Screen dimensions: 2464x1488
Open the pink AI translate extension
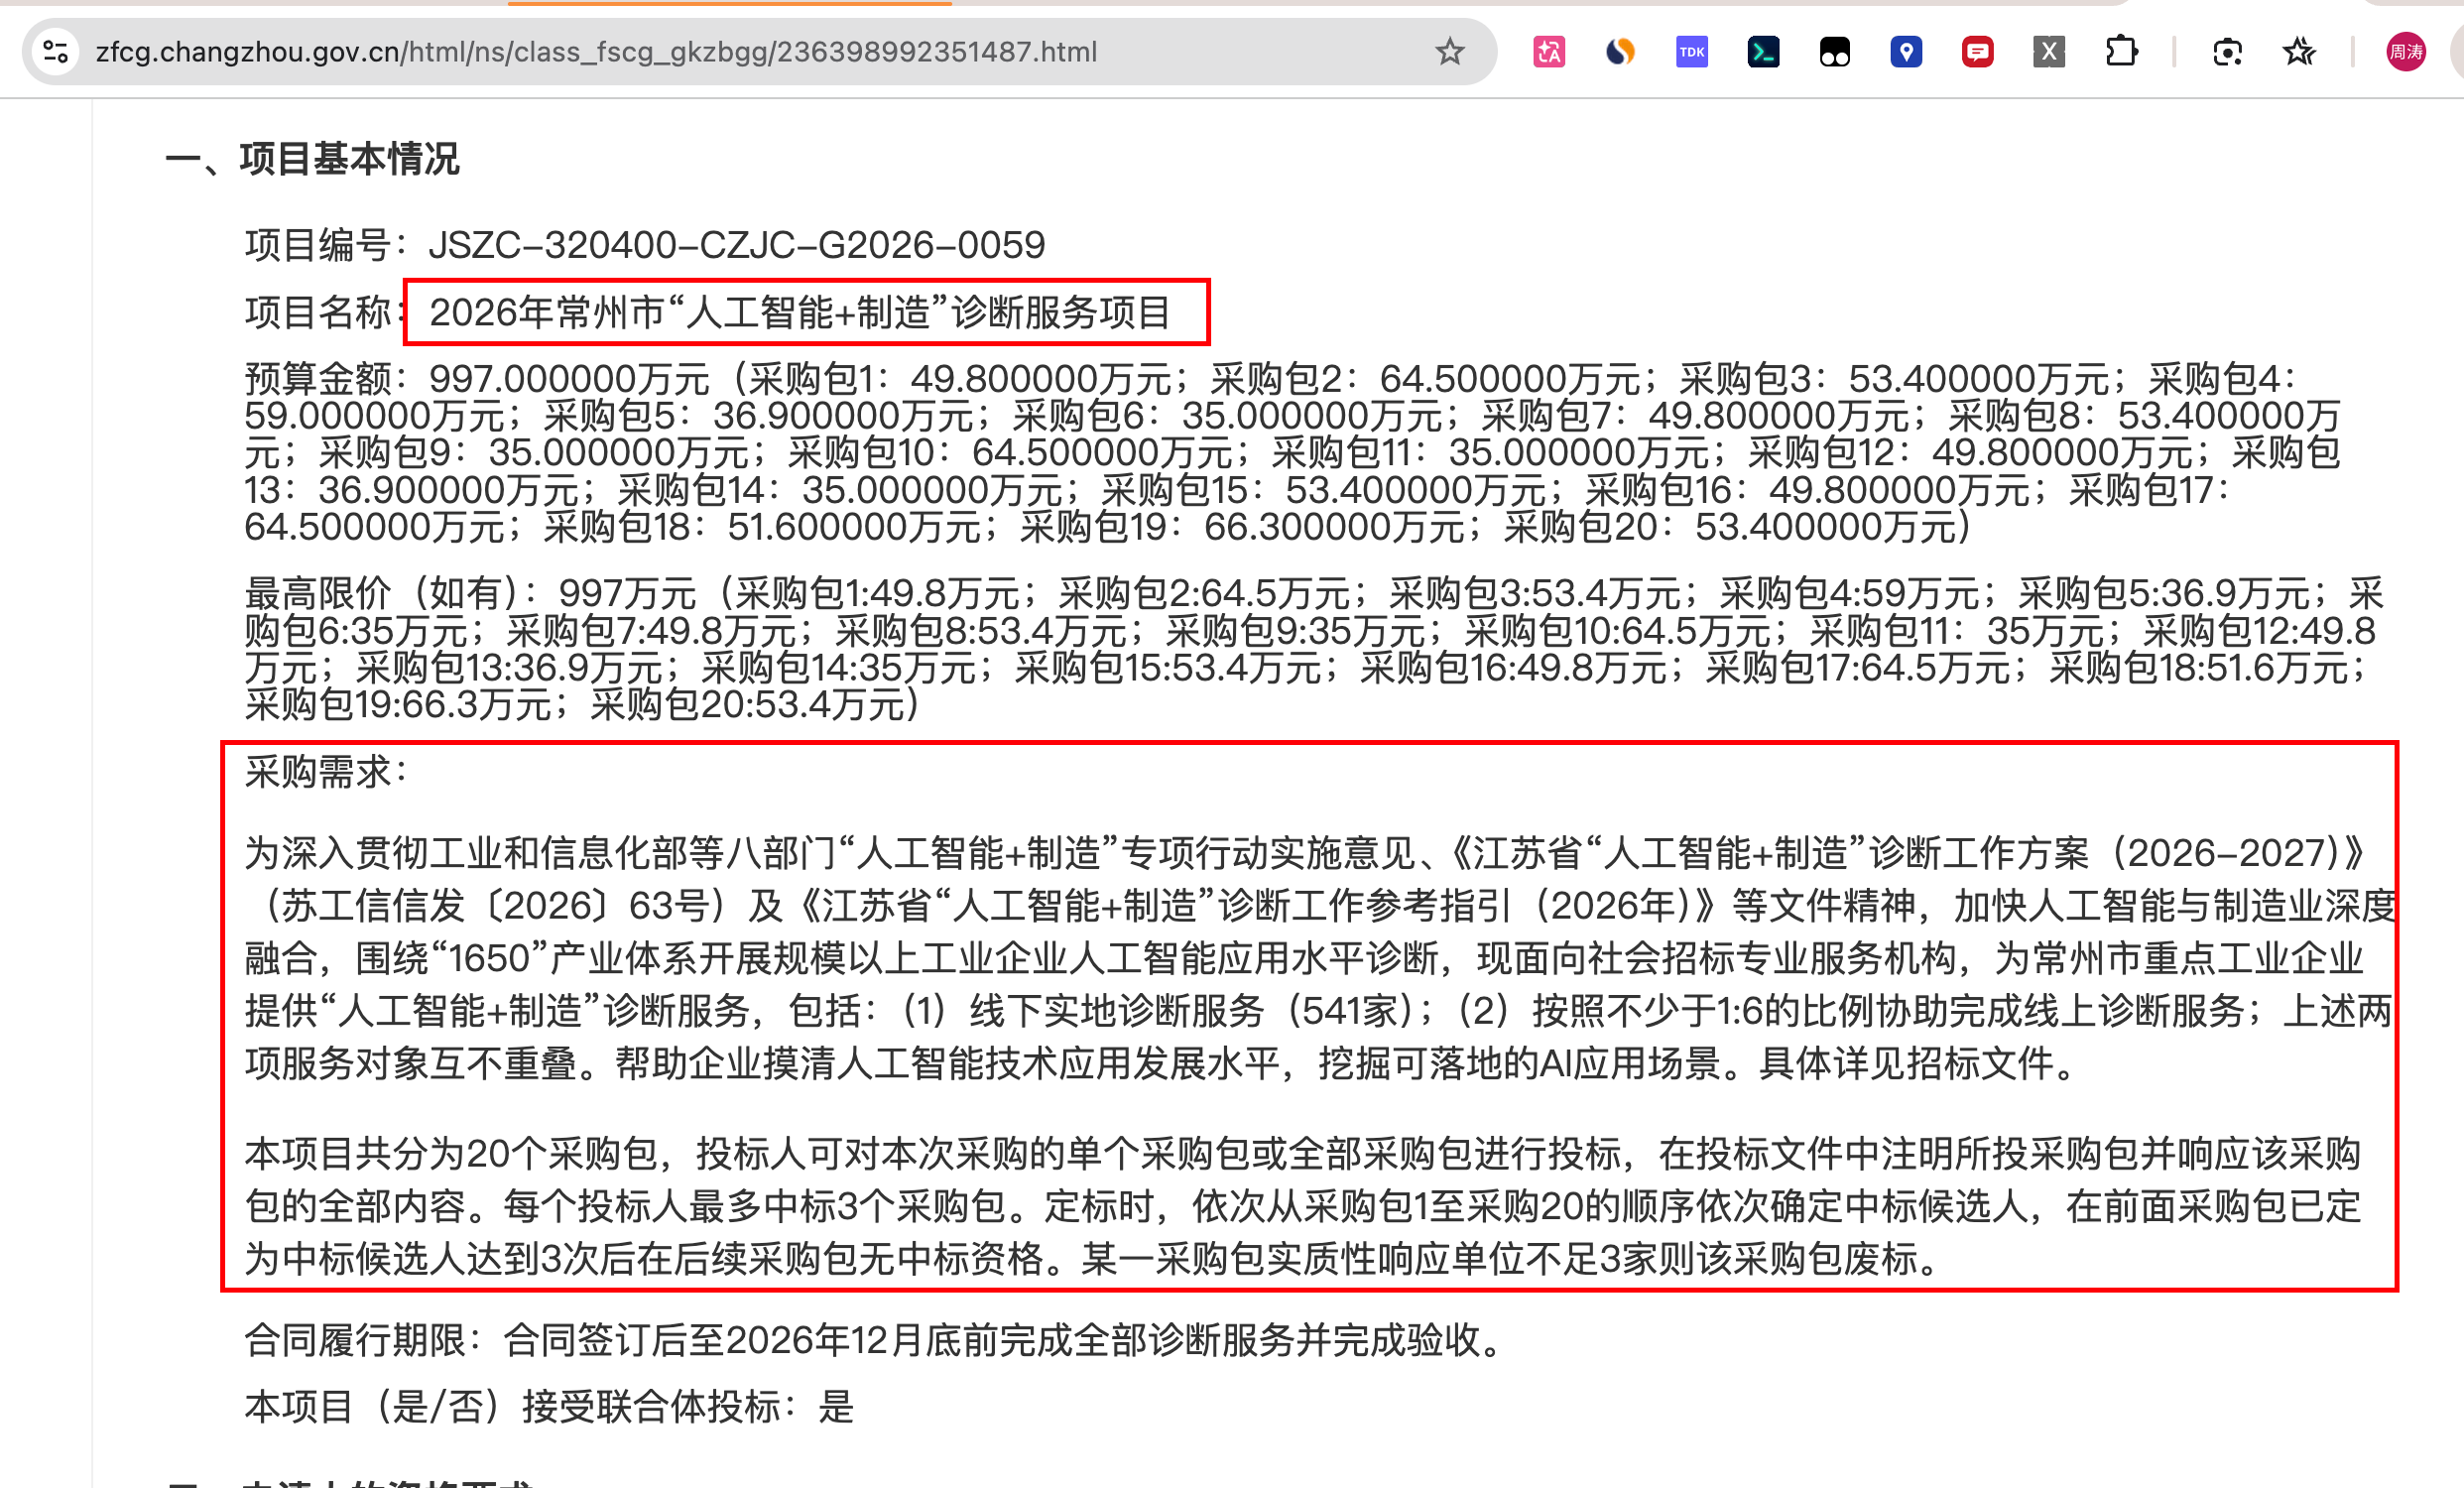[x=1549, y=52]
